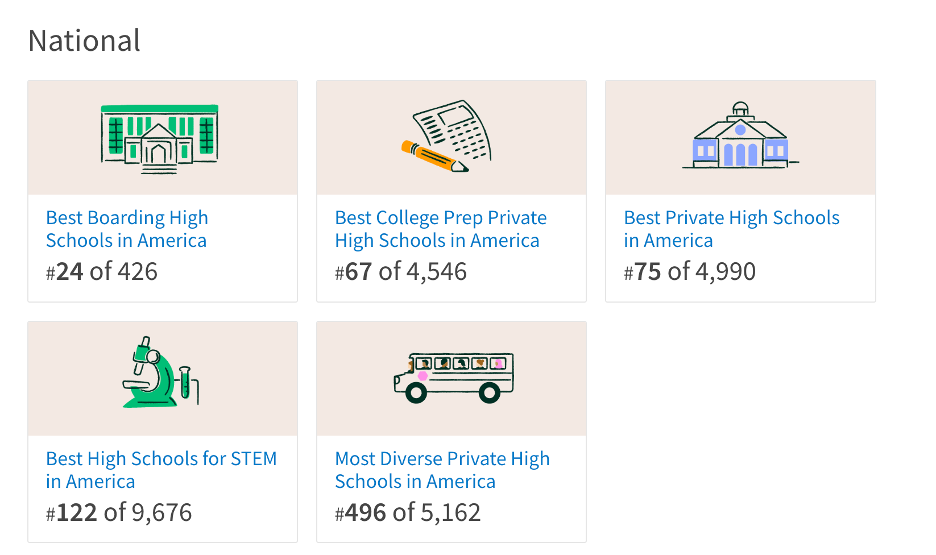
Task: Click the test tube beside the microscope
Action: click(185, 383)
